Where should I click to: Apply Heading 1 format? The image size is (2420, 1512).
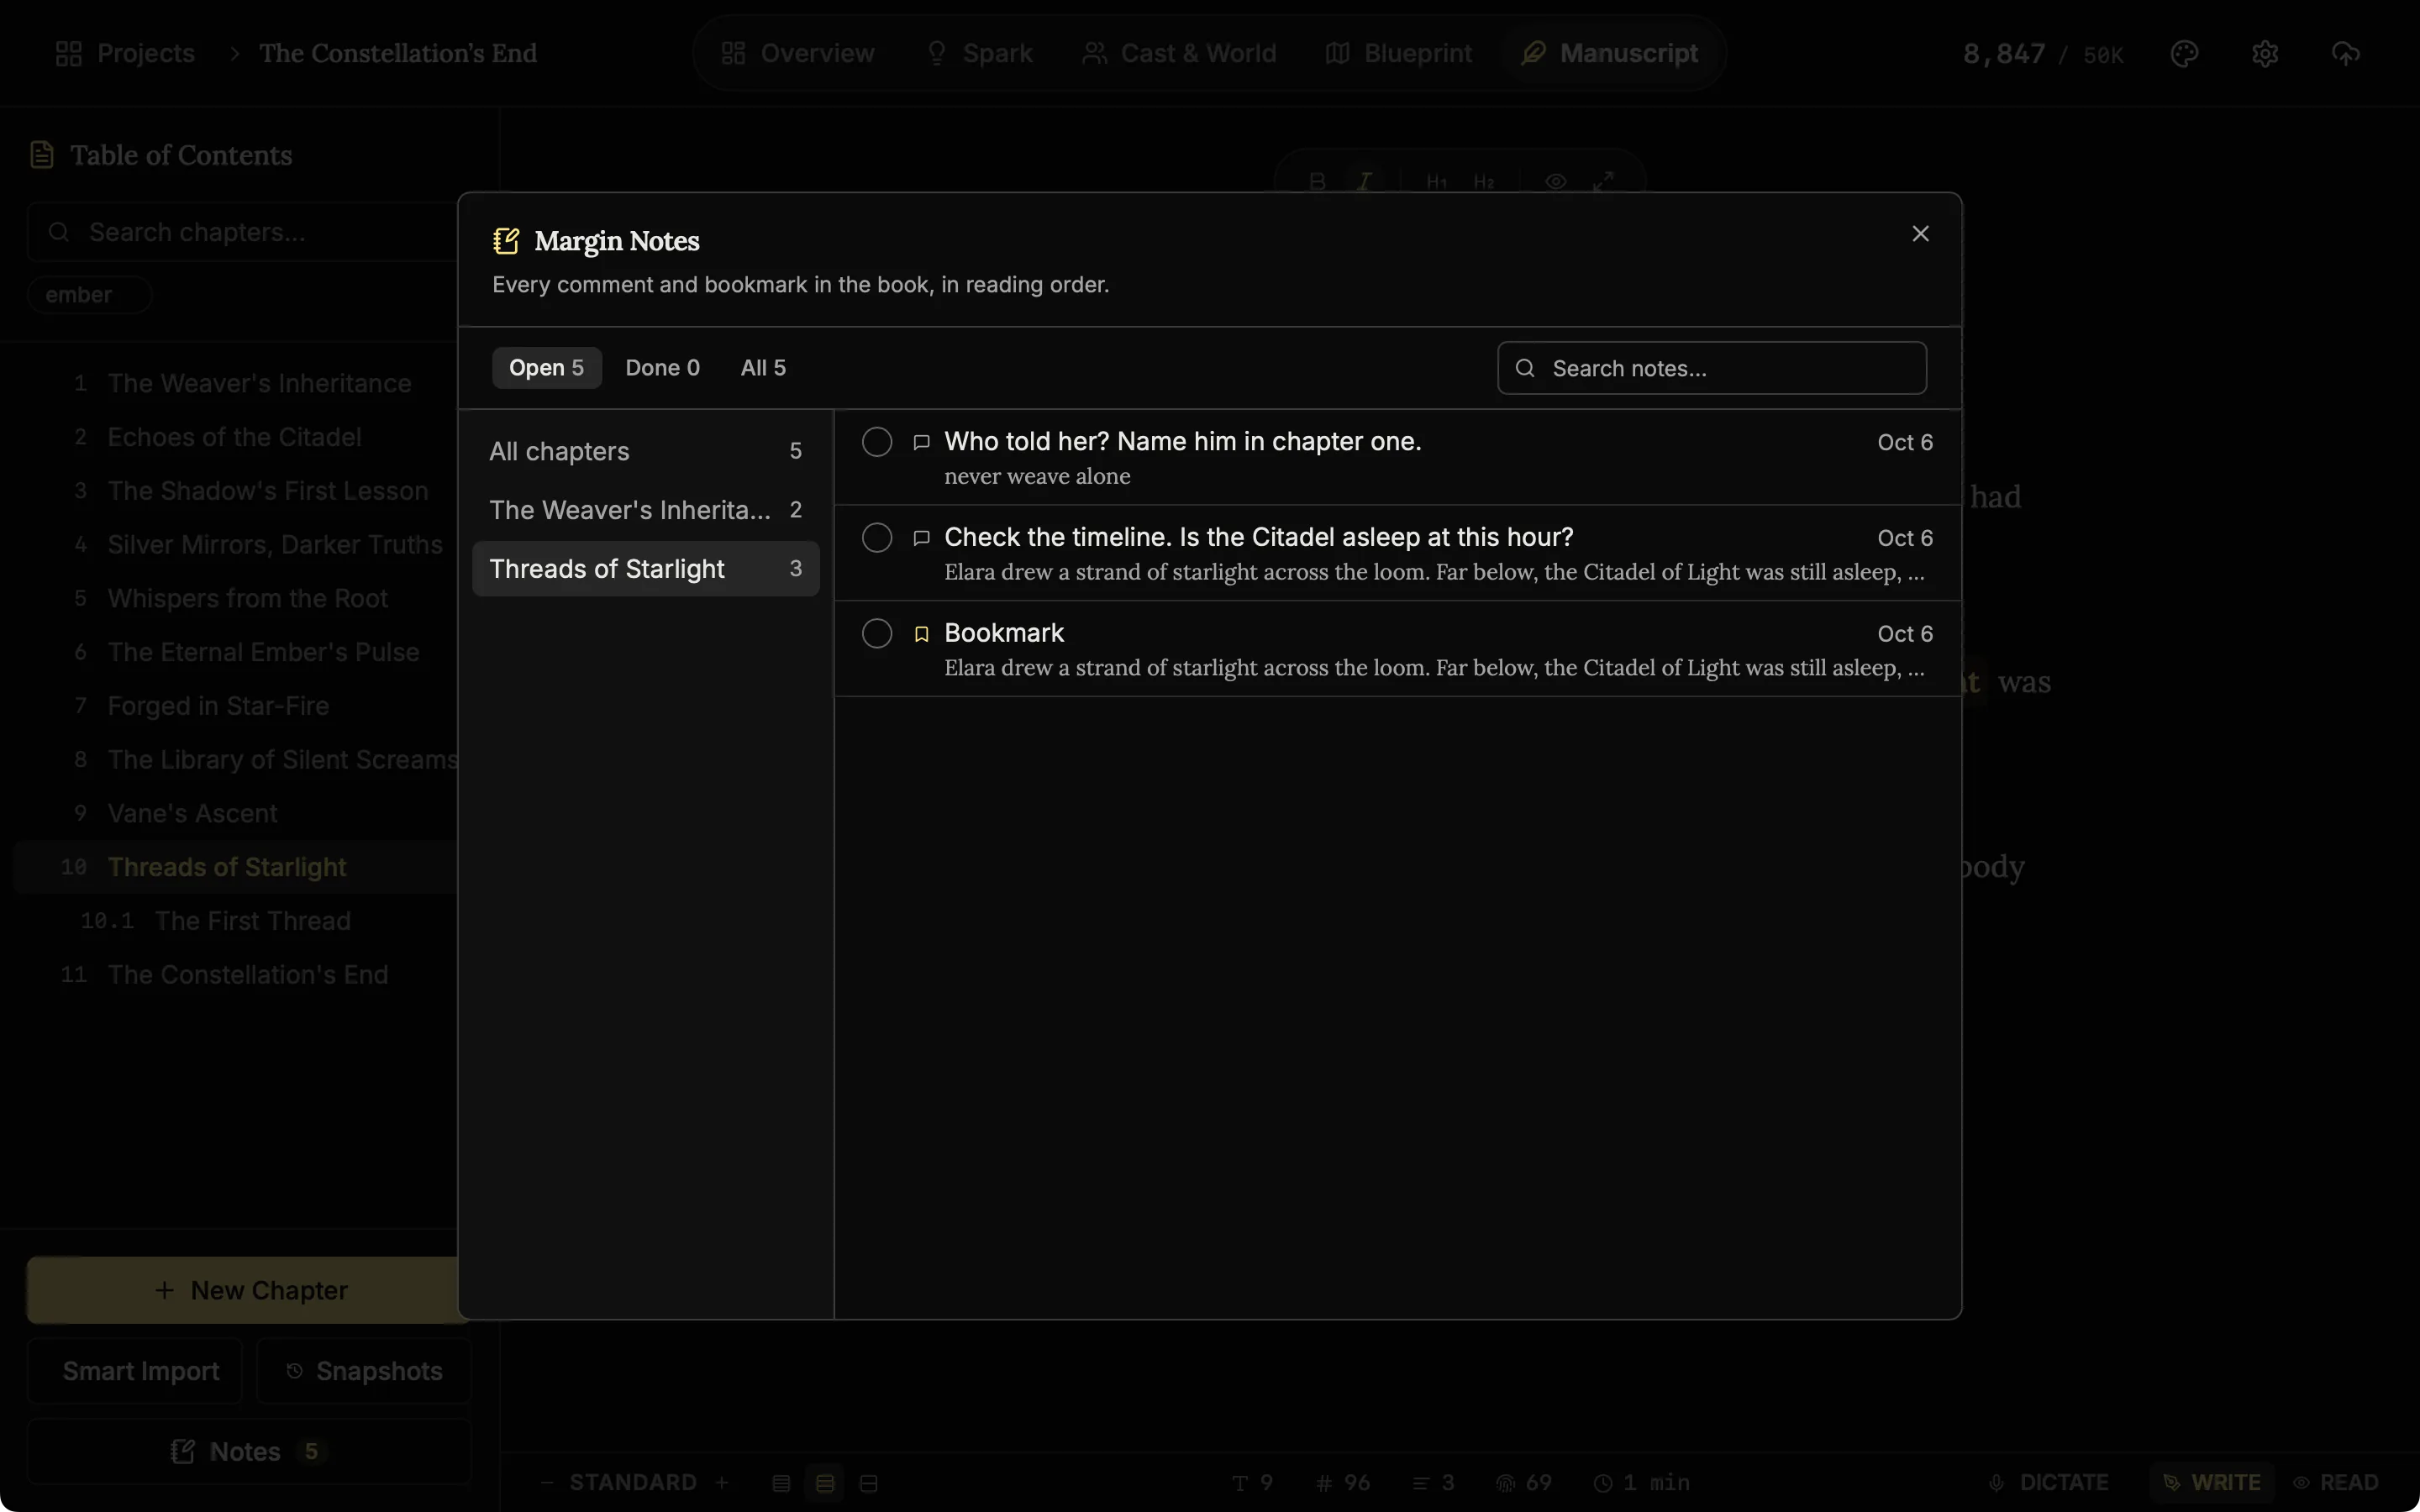[1436, 181]
